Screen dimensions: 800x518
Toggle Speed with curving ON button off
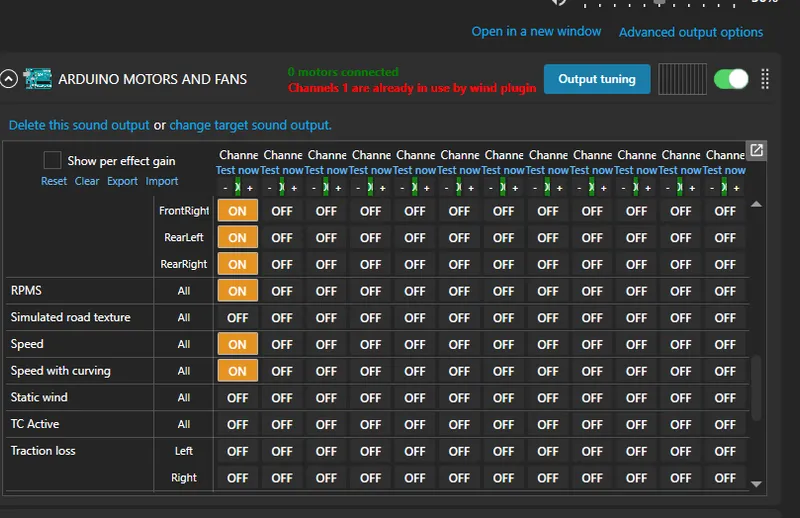pyautogui.click(x=237, y=371)
